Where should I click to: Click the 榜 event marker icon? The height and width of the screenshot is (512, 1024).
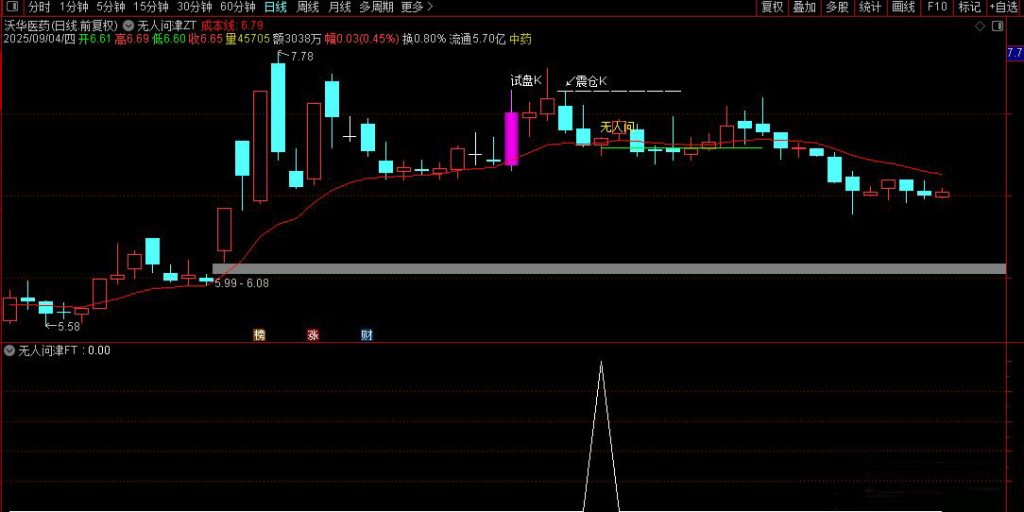pos(260,335)
